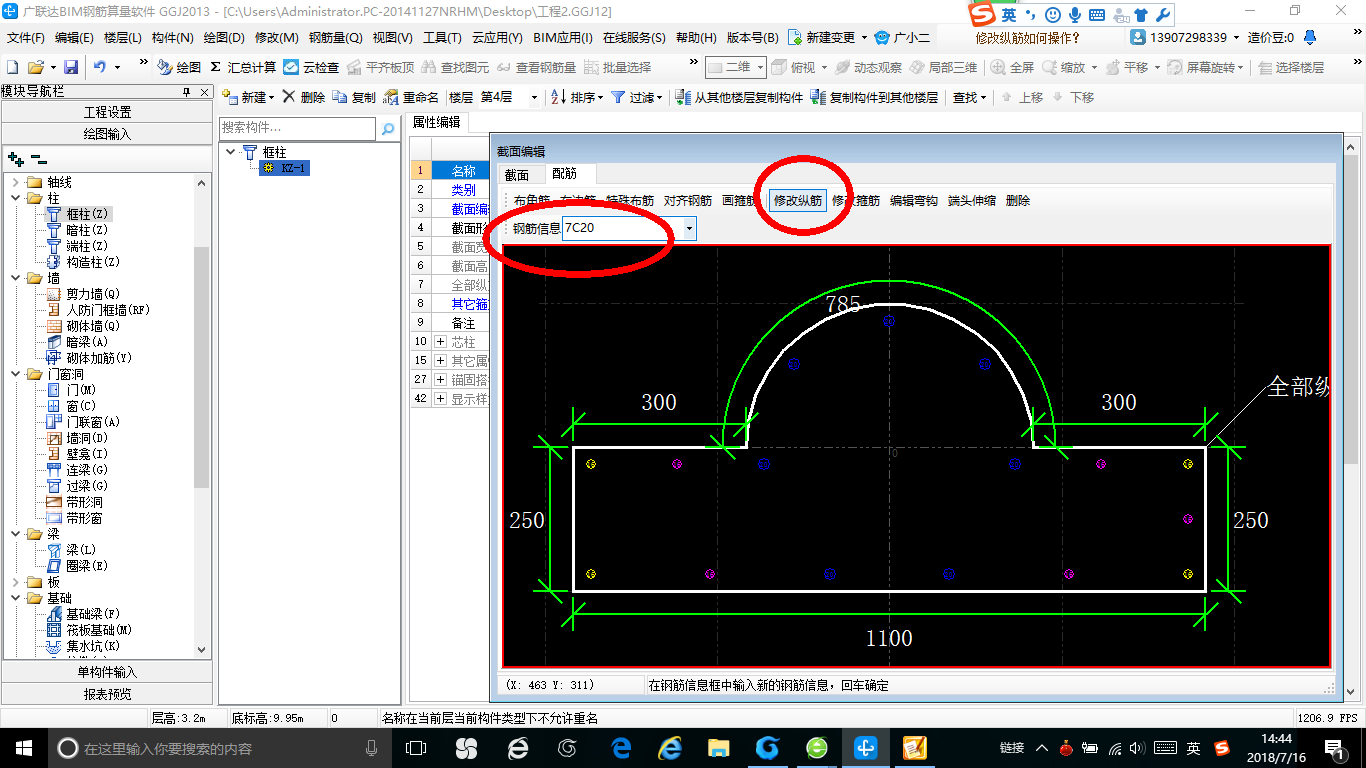Open Windows Task View on taskbar

point(415,747)
